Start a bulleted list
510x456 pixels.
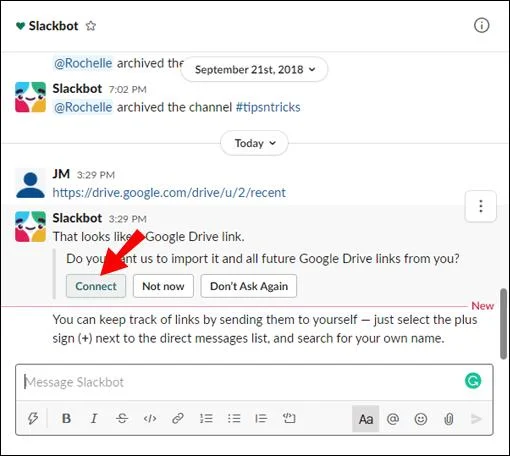click(234, 418)
